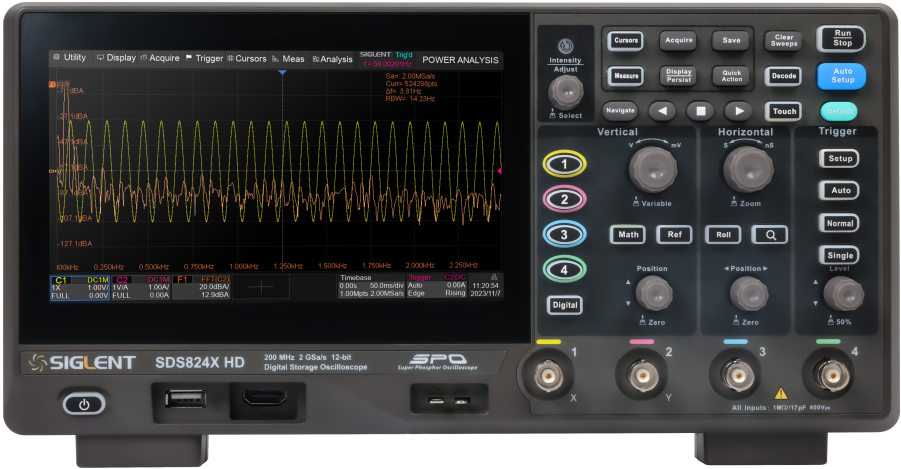
Task: Click the blue trigger position marker
Action: 282,72
